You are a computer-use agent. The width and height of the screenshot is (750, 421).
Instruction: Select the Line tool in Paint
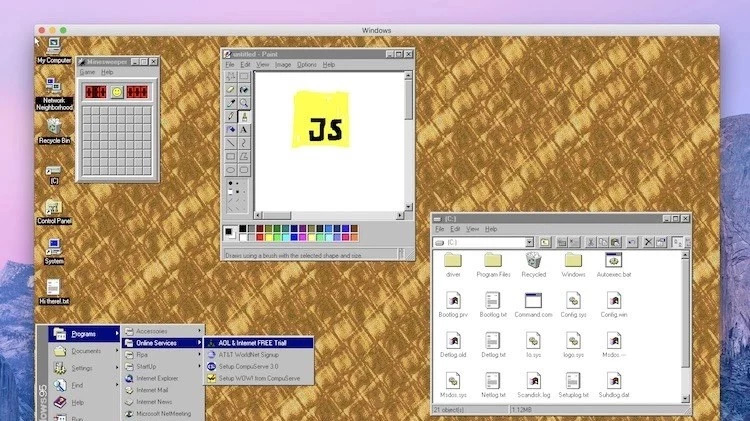[231, 143]
